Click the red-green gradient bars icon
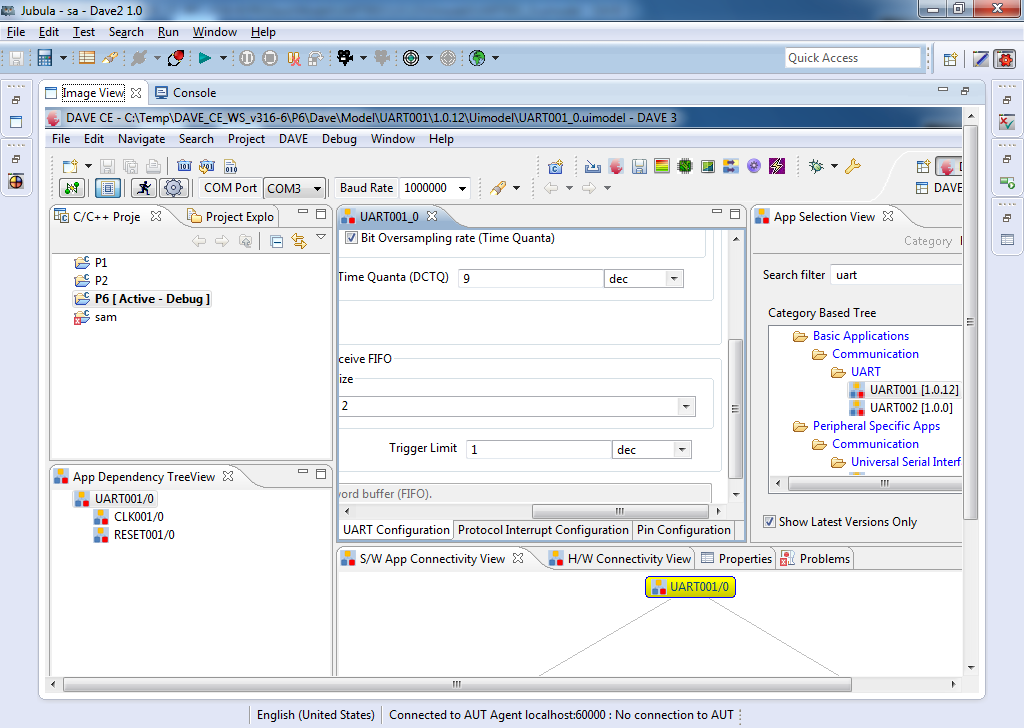 tap(662, 166)
